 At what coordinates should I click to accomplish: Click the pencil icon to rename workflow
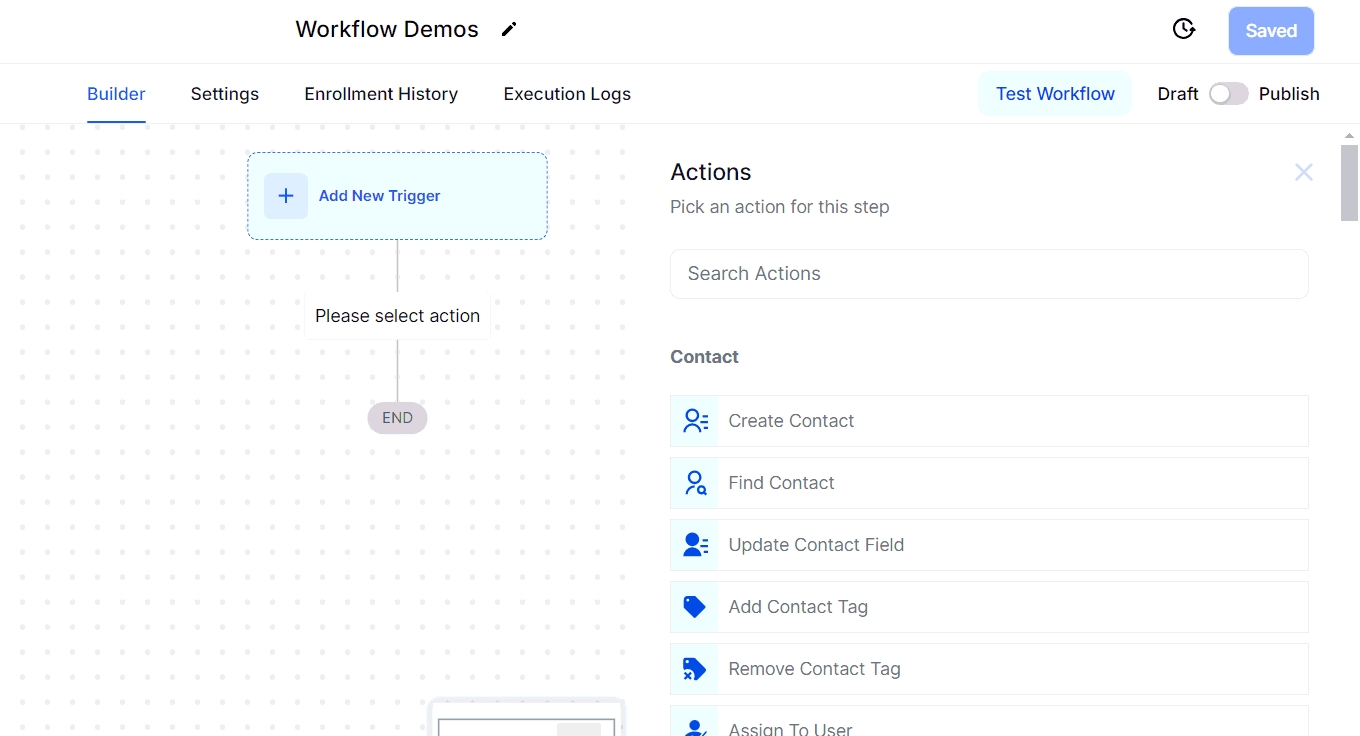point(509,30)
